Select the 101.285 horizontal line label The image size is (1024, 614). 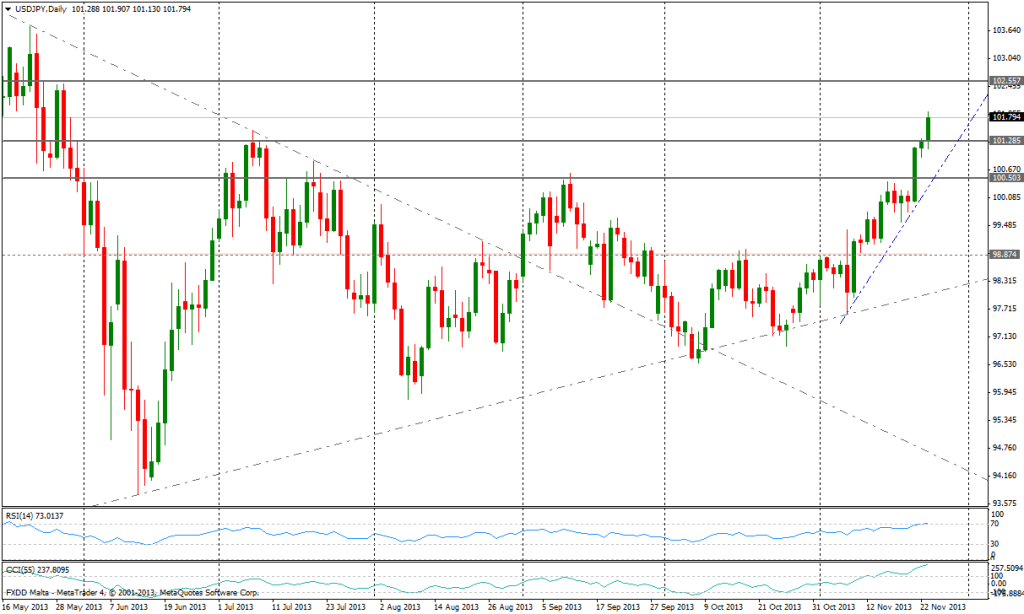click(1004, 141)
